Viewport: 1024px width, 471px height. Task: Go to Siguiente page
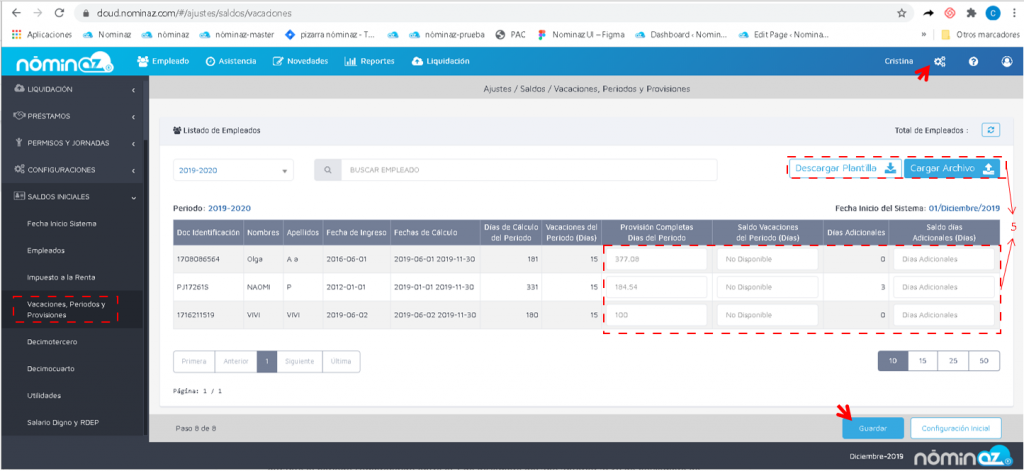pos(300,361)
